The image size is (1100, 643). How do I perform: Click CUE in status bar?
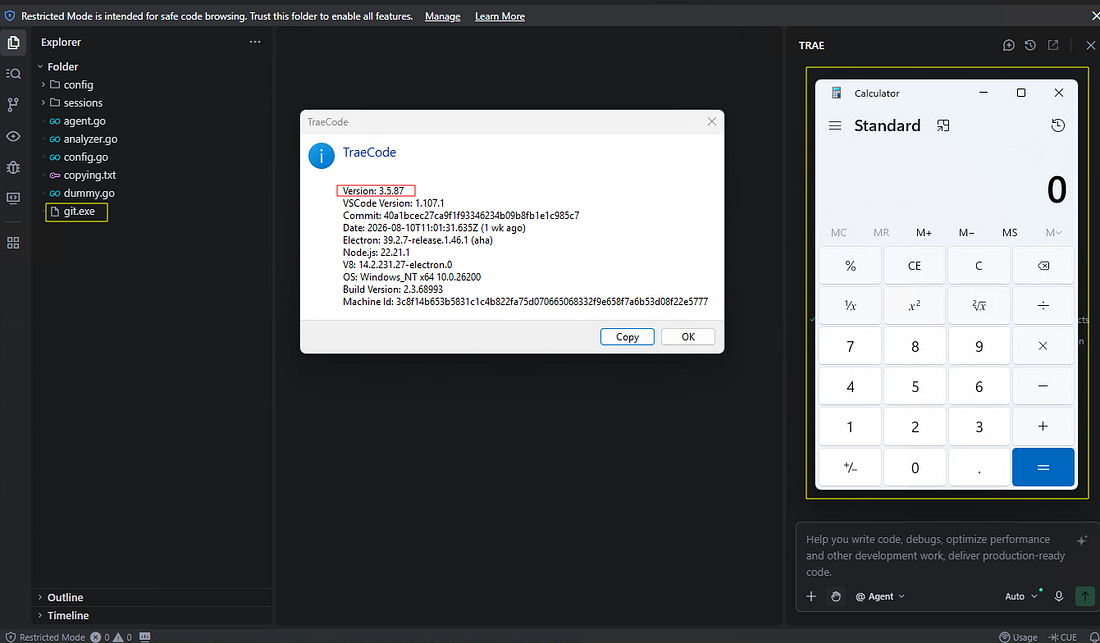tap(1062, 637)
